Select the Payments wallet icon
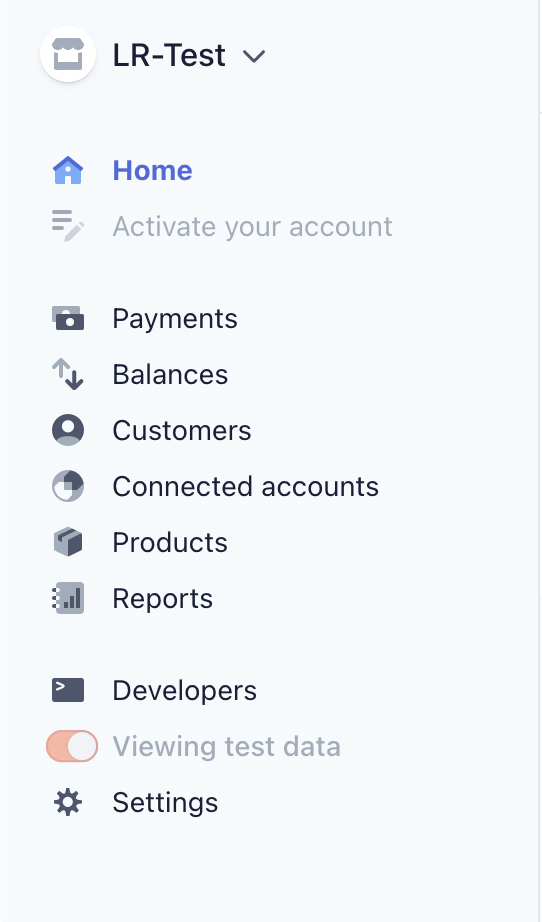 [68, 318]
